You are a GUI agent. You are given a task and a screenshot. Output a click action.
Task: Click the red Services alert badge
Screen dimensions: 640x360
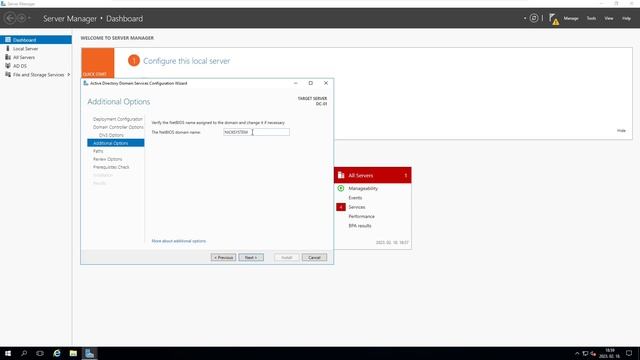coord(341,207)
